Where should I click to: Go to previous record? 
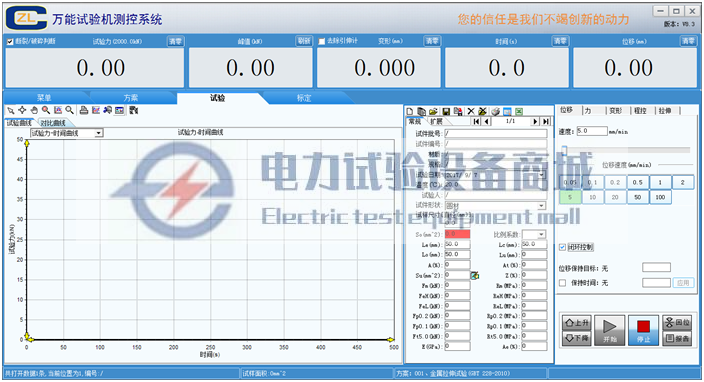[x=487, y=122]
